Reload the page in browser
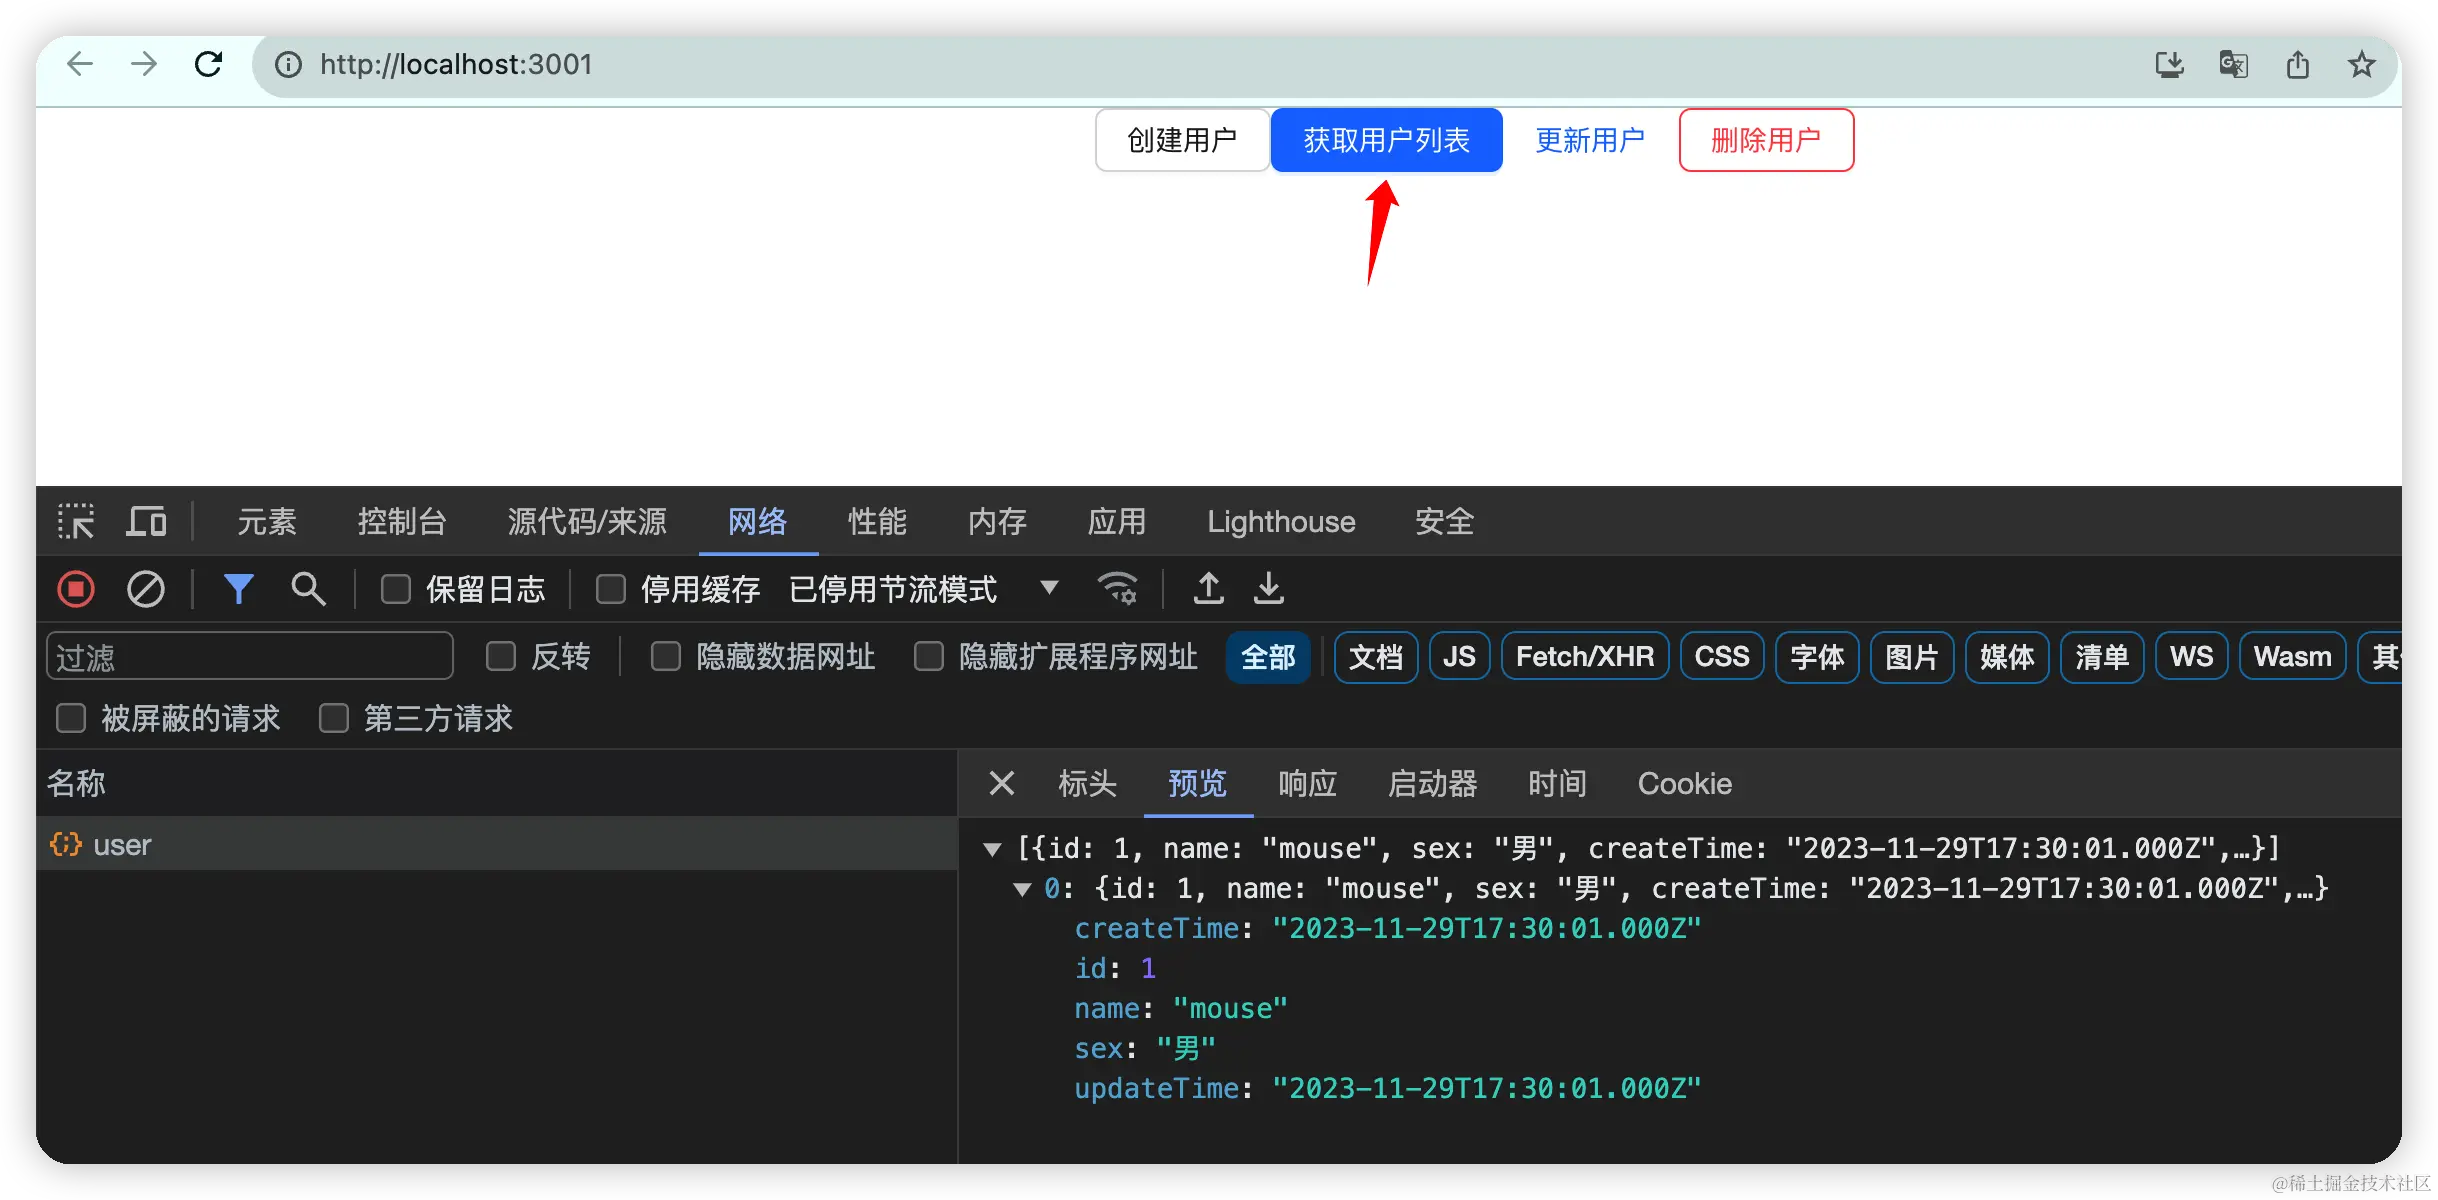Image resolution: width=2438 pixels, height=1200 pixels. click(x=208, y=65)
